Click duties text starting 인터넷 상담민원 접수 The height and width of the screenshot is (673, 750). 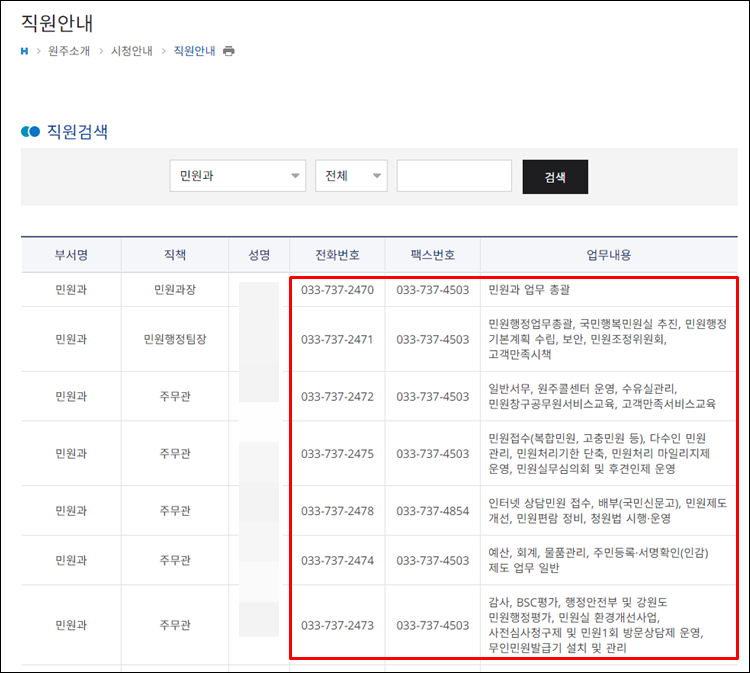coord(607,511)
